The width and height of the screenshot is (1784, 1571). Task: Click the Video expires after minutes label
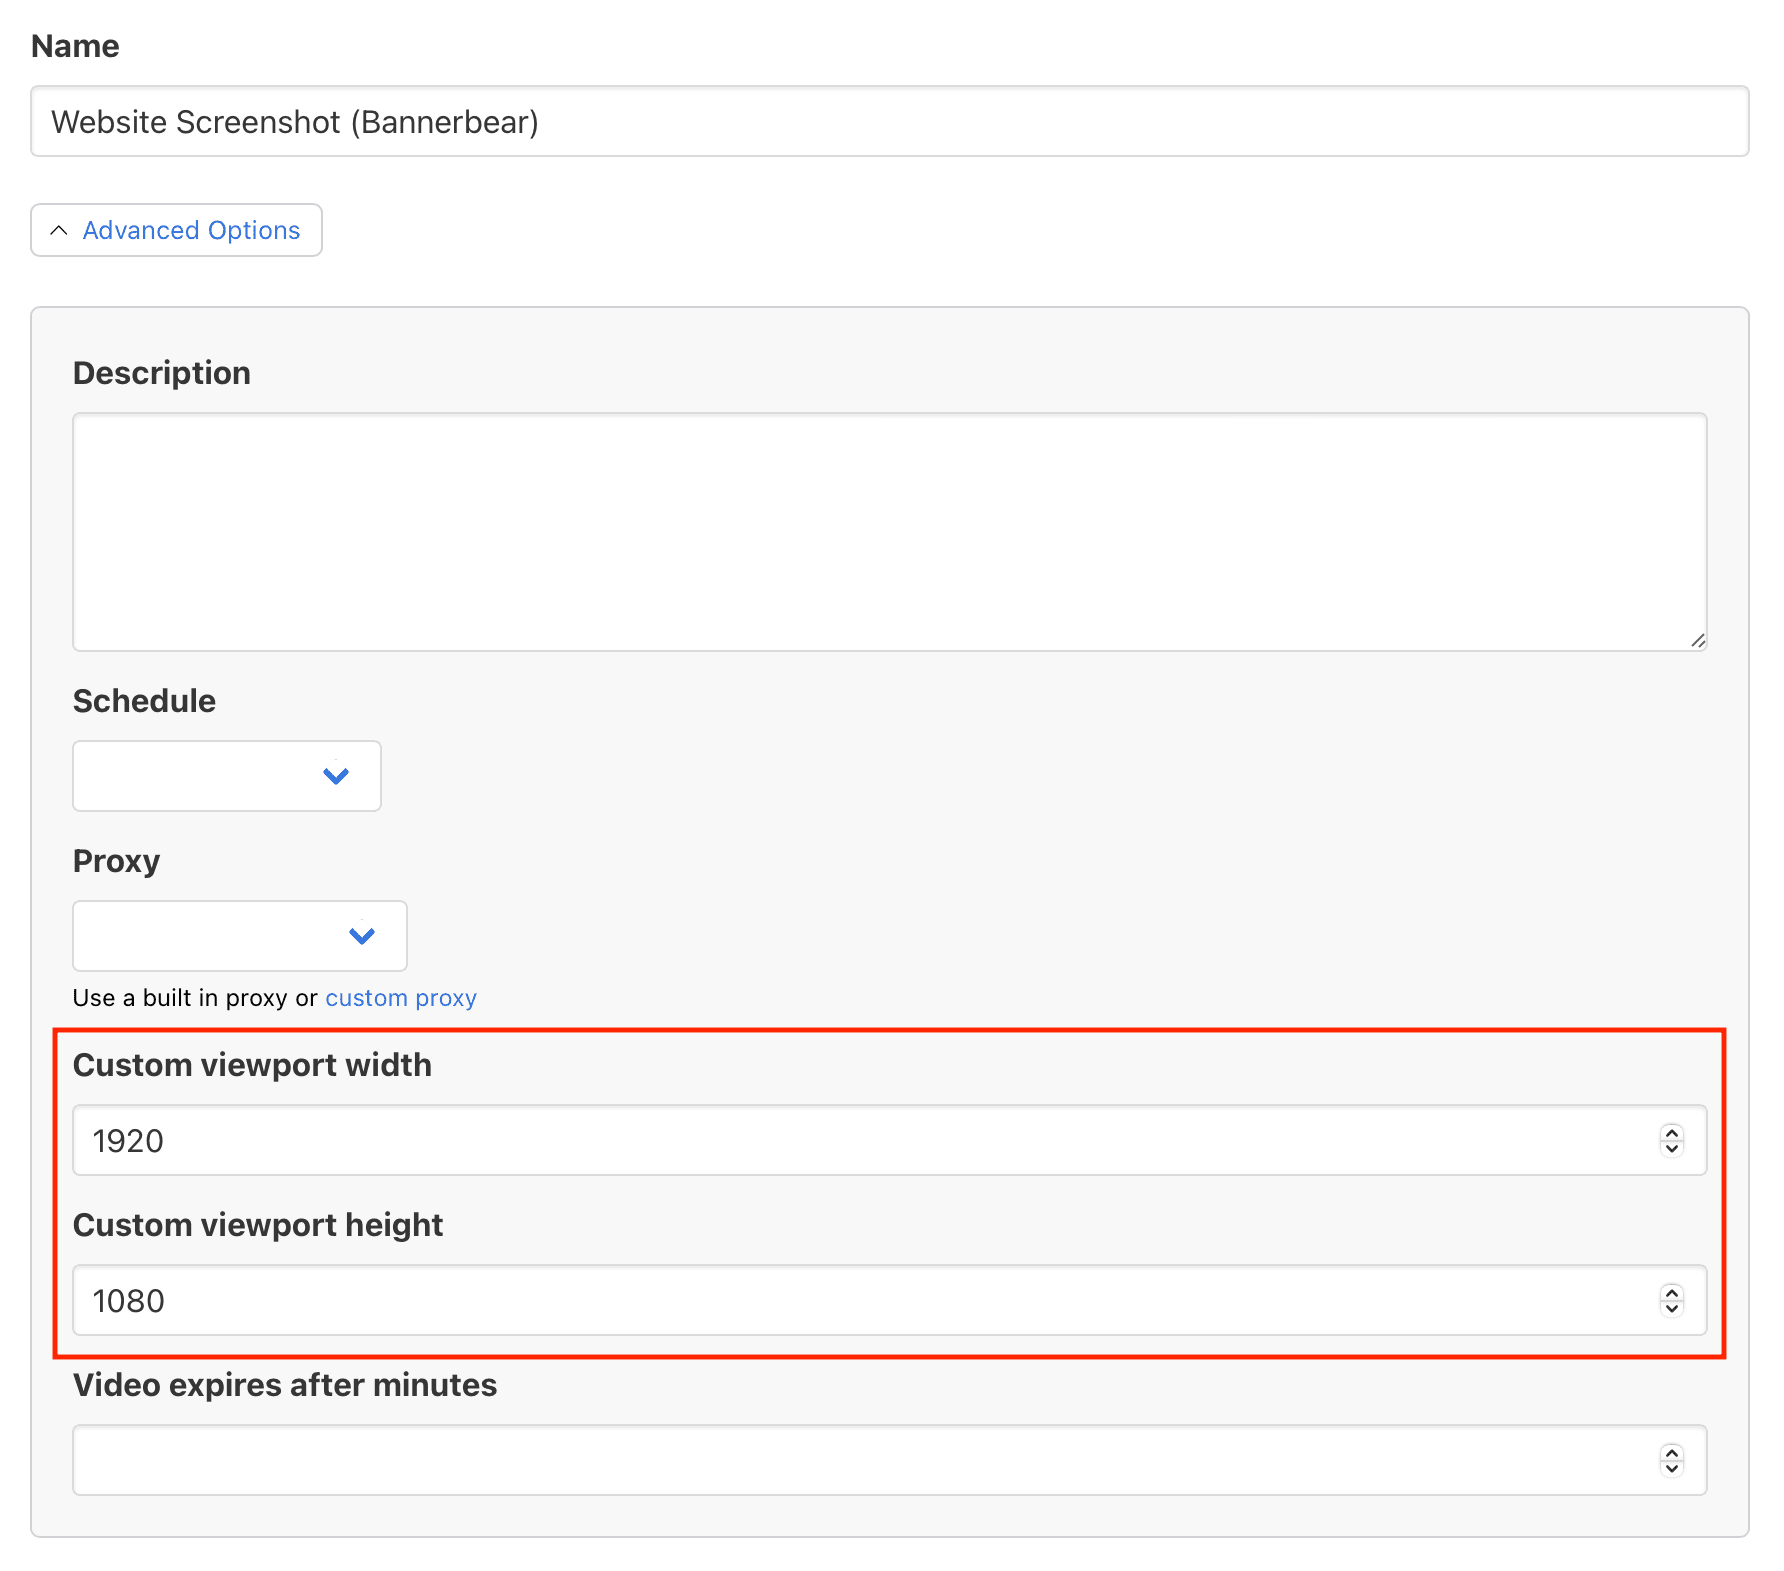click(x=285, y=1385)
